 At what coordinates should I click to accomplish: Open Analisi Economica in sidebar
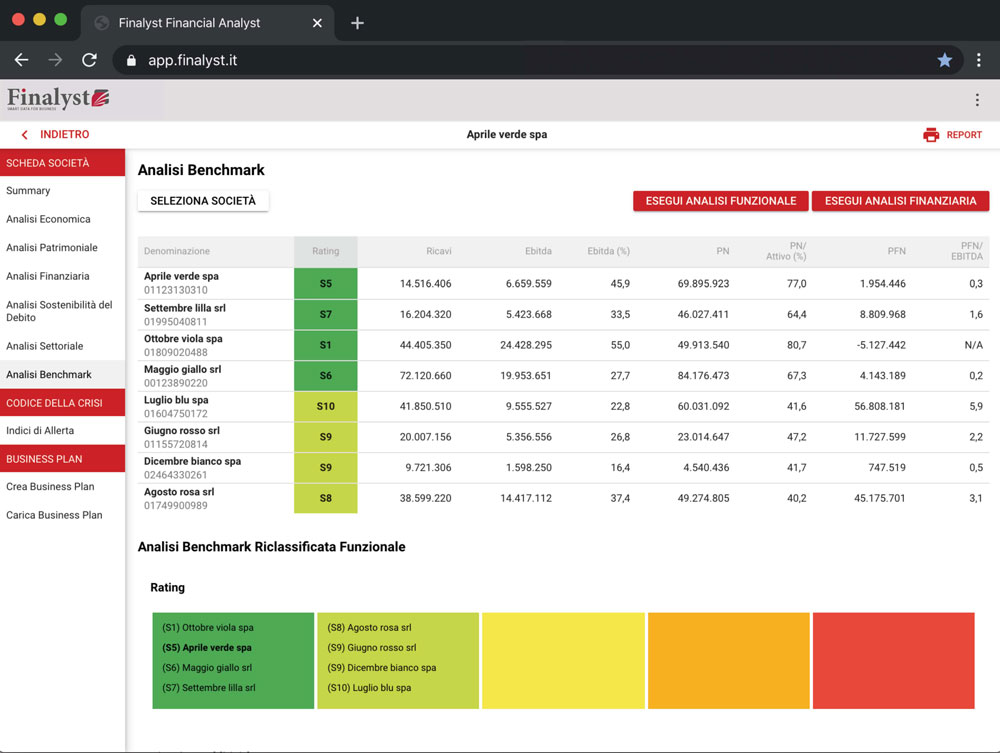pyautogui.click(x=48, y=219)
